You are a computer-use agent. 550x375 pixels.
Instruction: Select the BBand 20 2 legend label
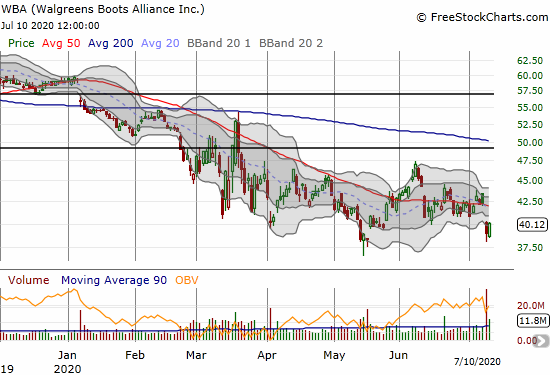[291, 43]
